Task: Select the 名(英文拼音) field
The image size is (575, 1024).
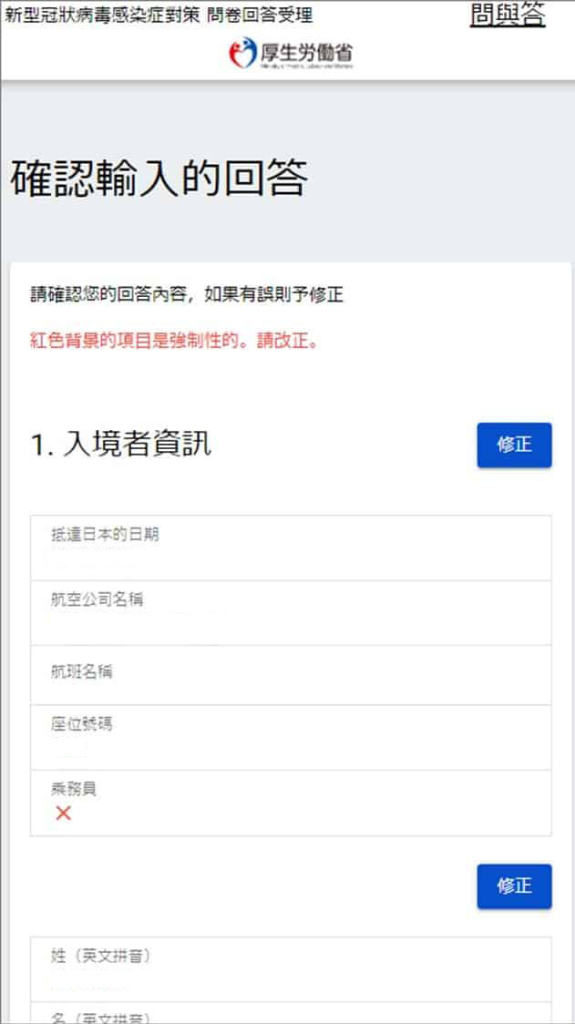Action: tap(291, 1013)
